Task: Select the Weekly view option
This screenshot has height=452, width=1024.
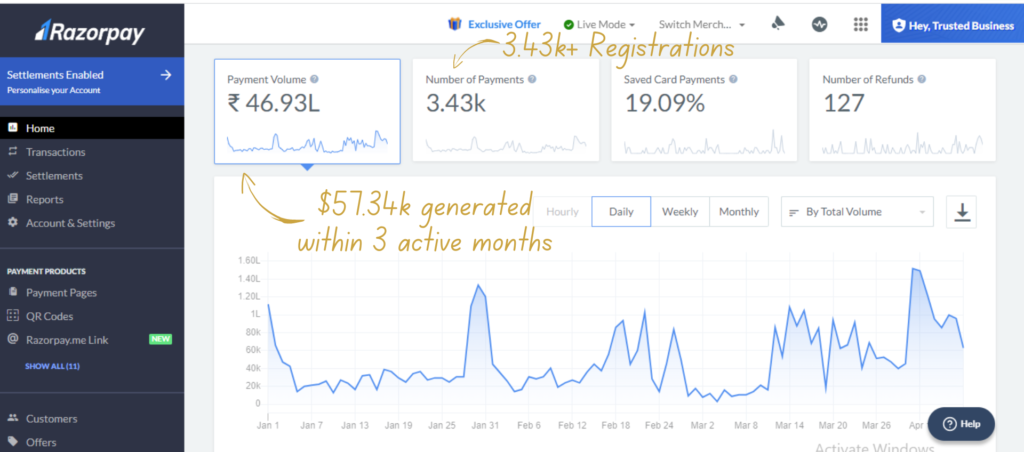Action: (680, 212)
